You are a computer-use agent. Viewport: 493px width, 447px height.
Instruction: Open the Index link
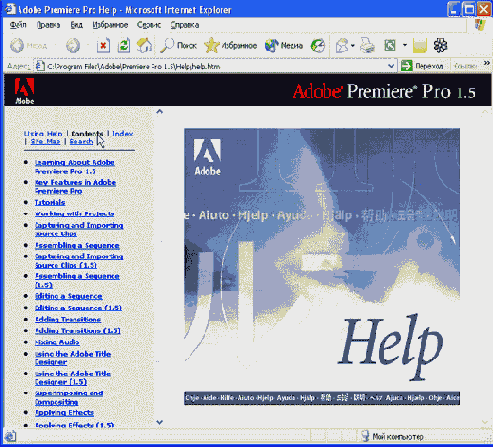click(x=123, y=134)
